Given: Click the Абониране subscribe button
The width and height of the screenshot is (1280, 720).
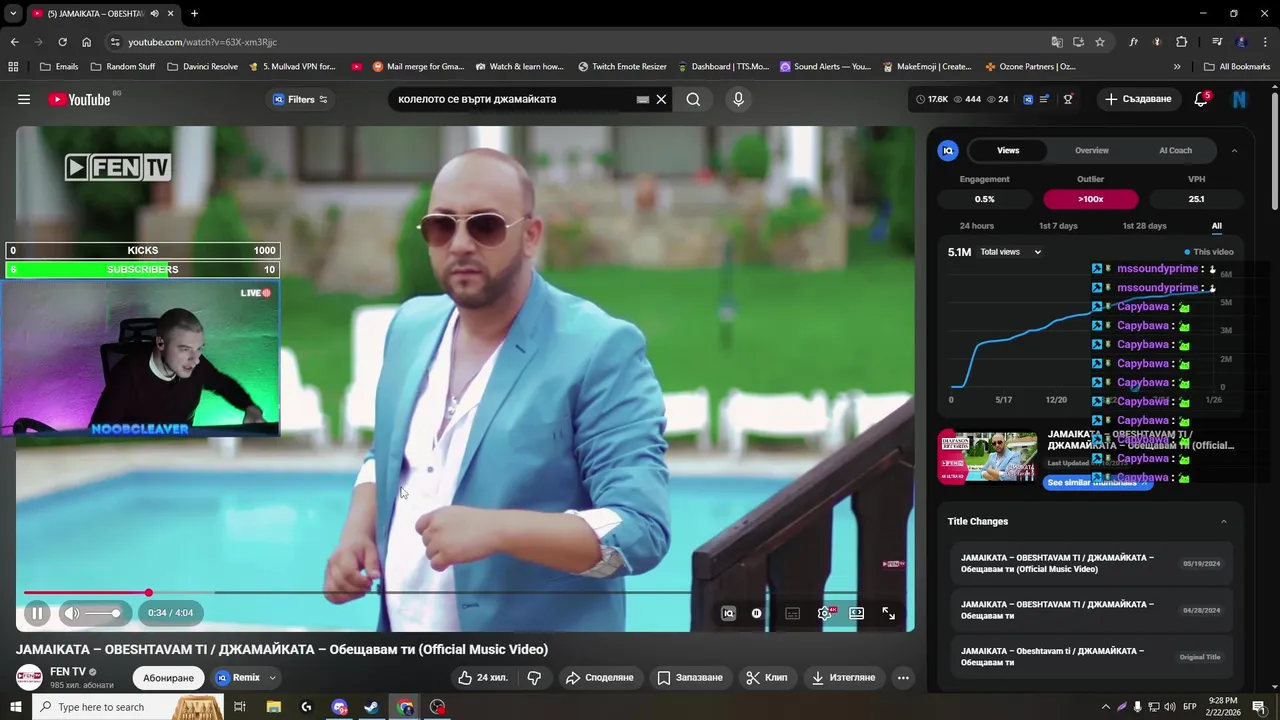Looking at the screenshot, I should coord(168,677).
